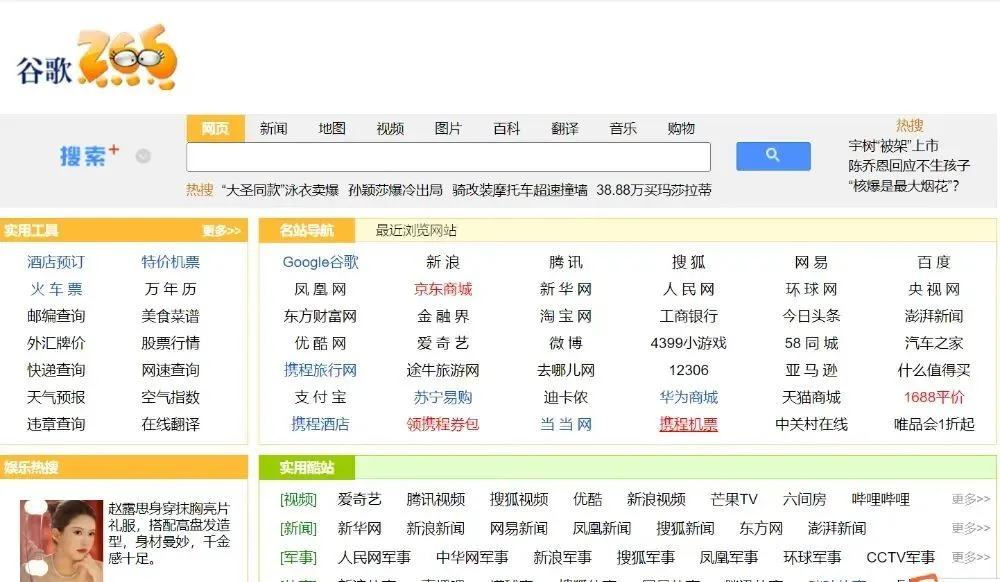Expand 更多>> in 实用工具 panel

coord(221,231)
